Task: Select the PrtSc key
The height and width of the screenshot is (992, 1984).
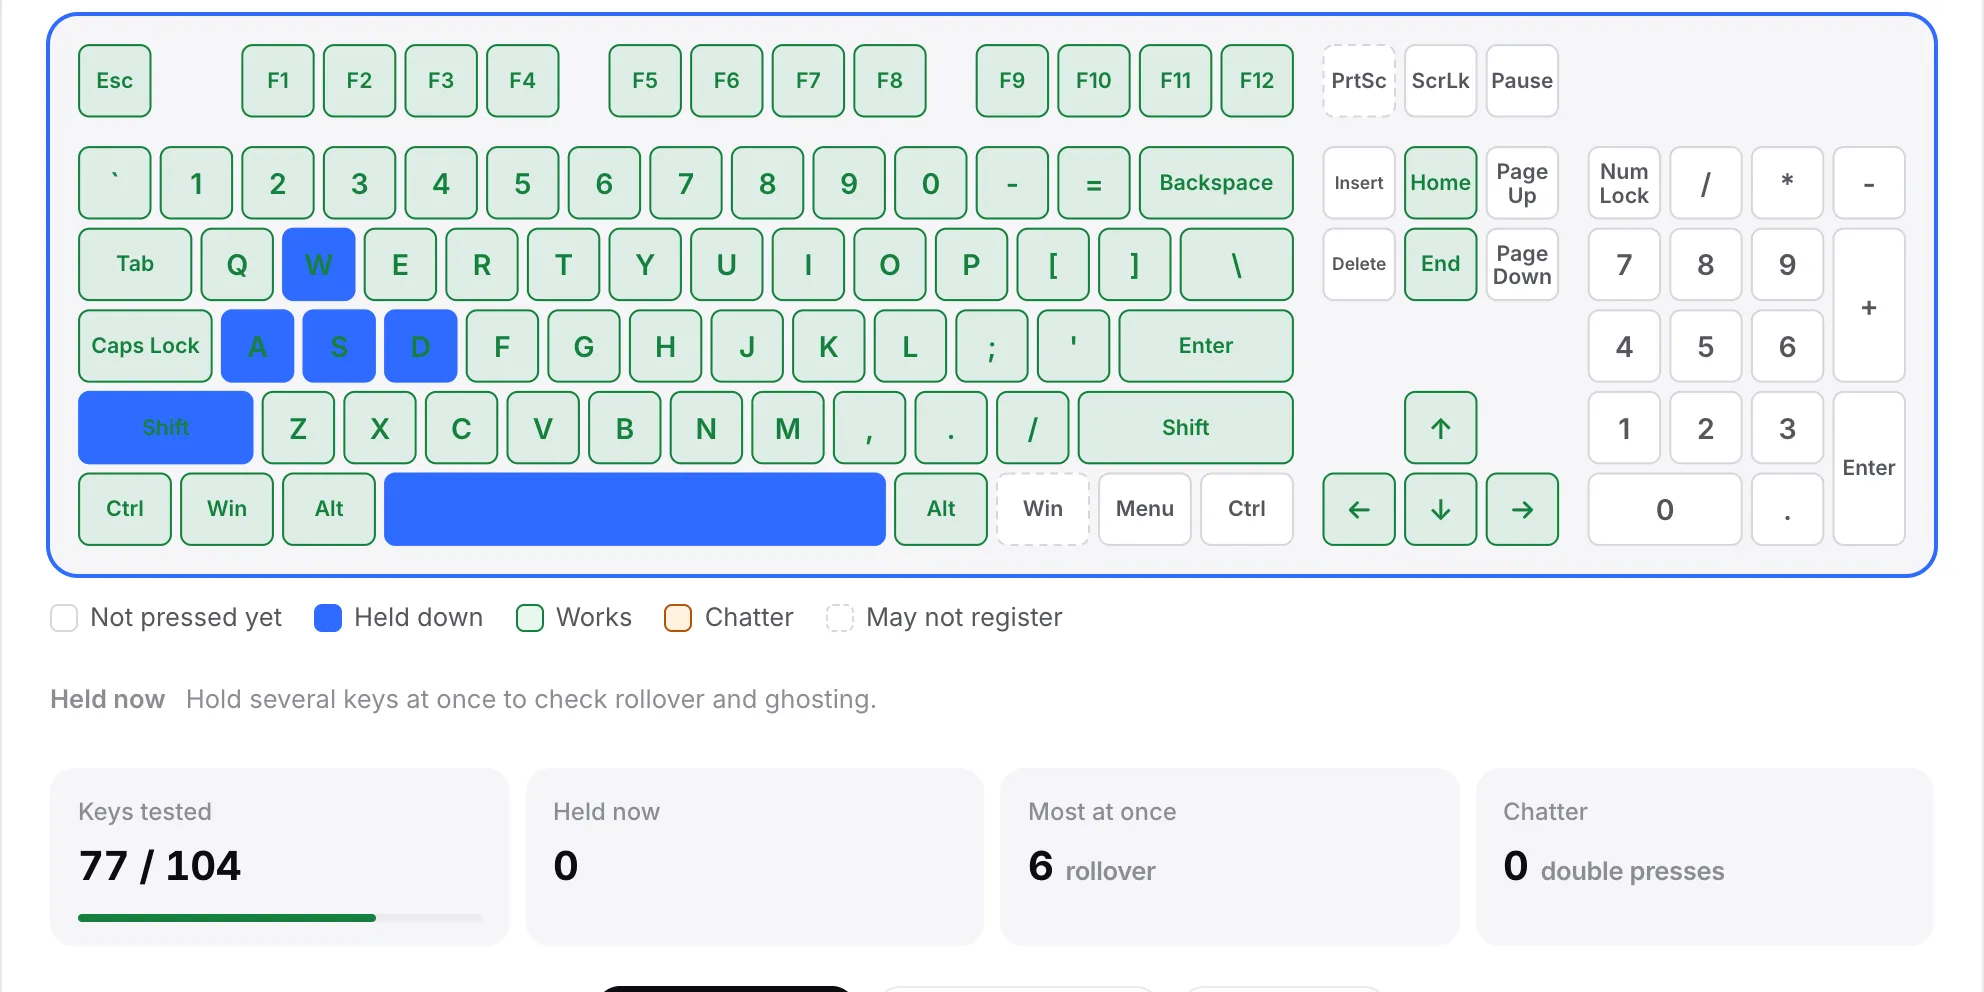Action: point(1359,81)
